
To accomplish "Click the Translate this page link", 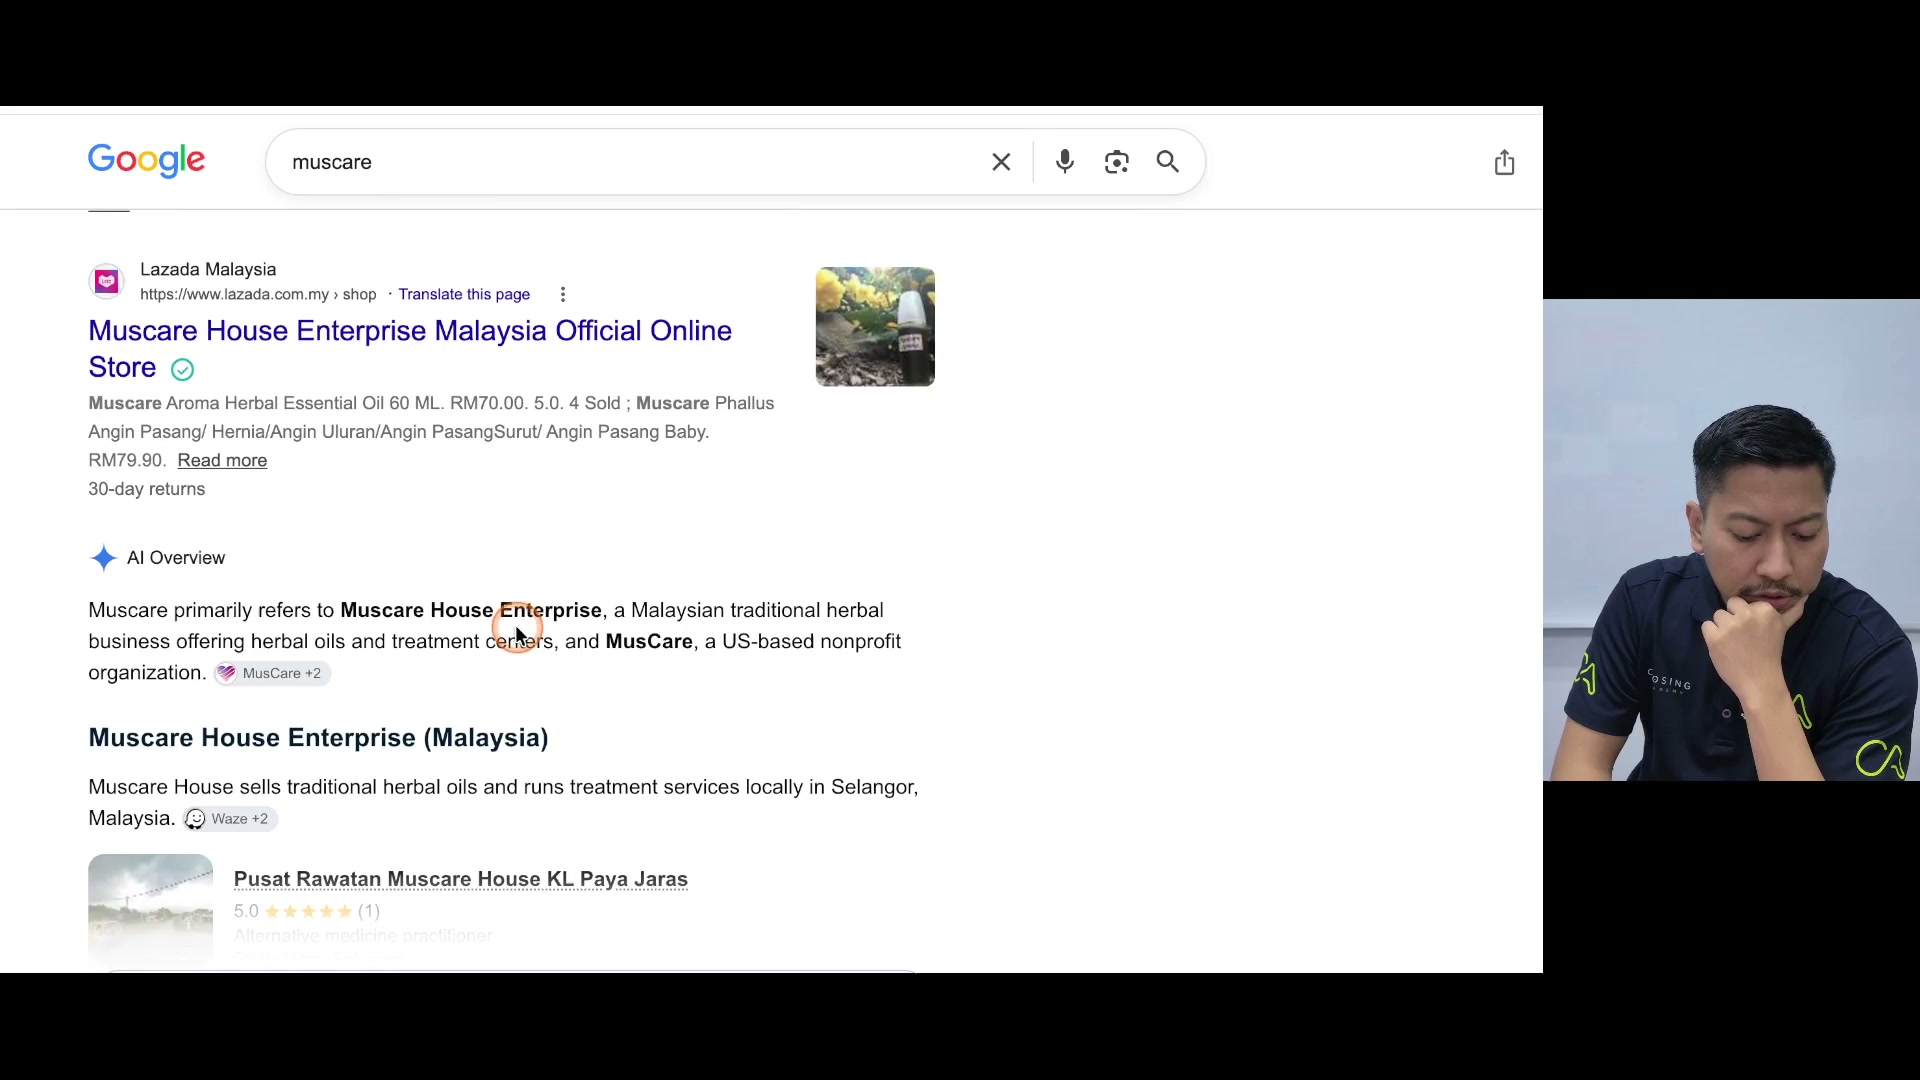I will 464,294.
